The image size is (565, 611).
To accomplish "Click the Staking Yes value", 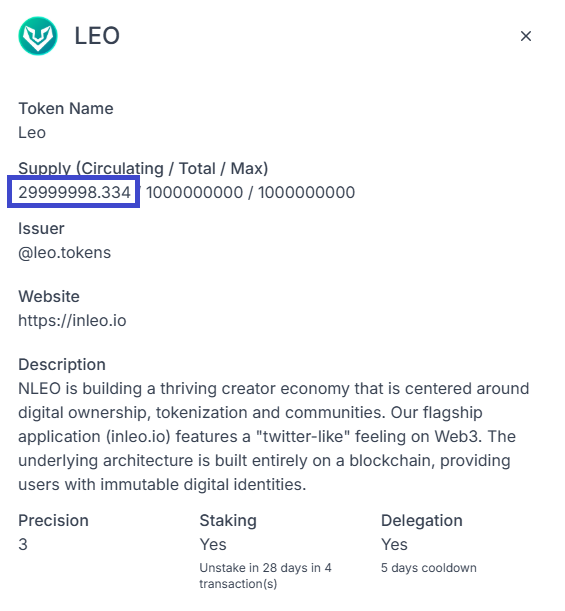I will 213,544.
